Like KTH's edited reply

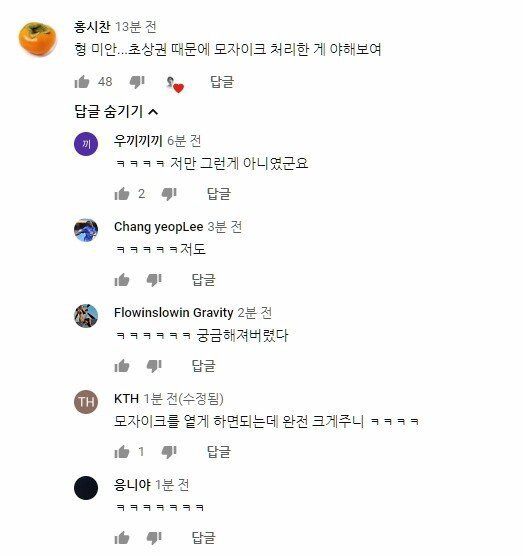coord(122,452)
